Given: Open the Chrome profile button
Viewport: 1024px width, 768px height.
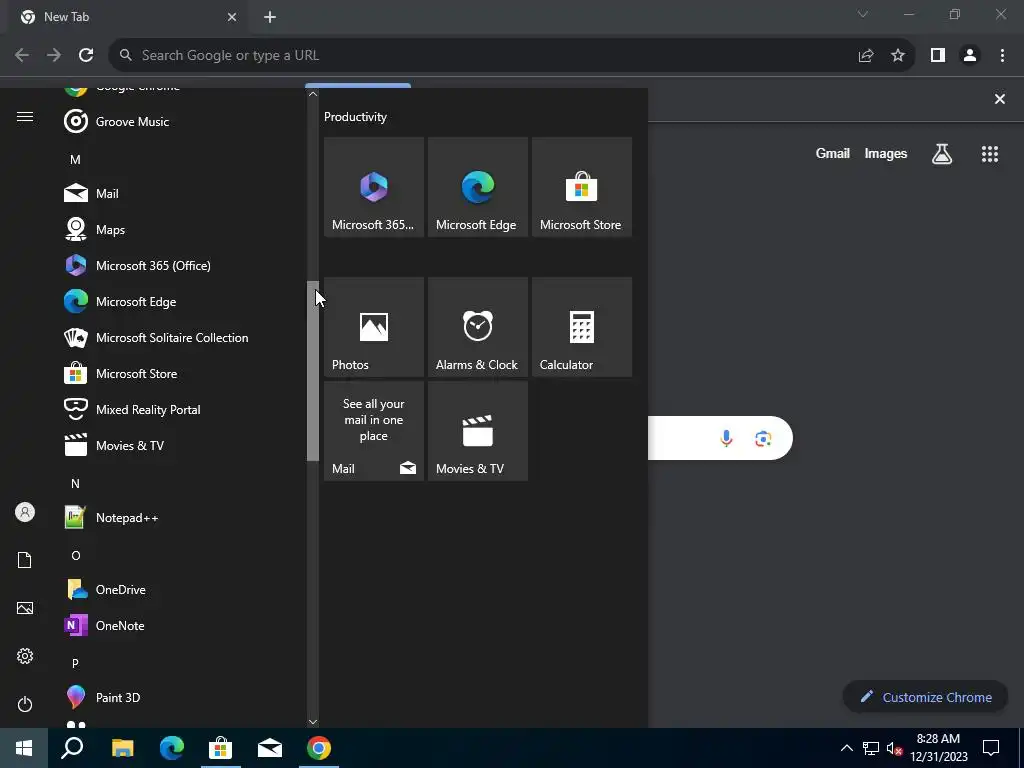Looking at the screenshot, I should [970, 56].
